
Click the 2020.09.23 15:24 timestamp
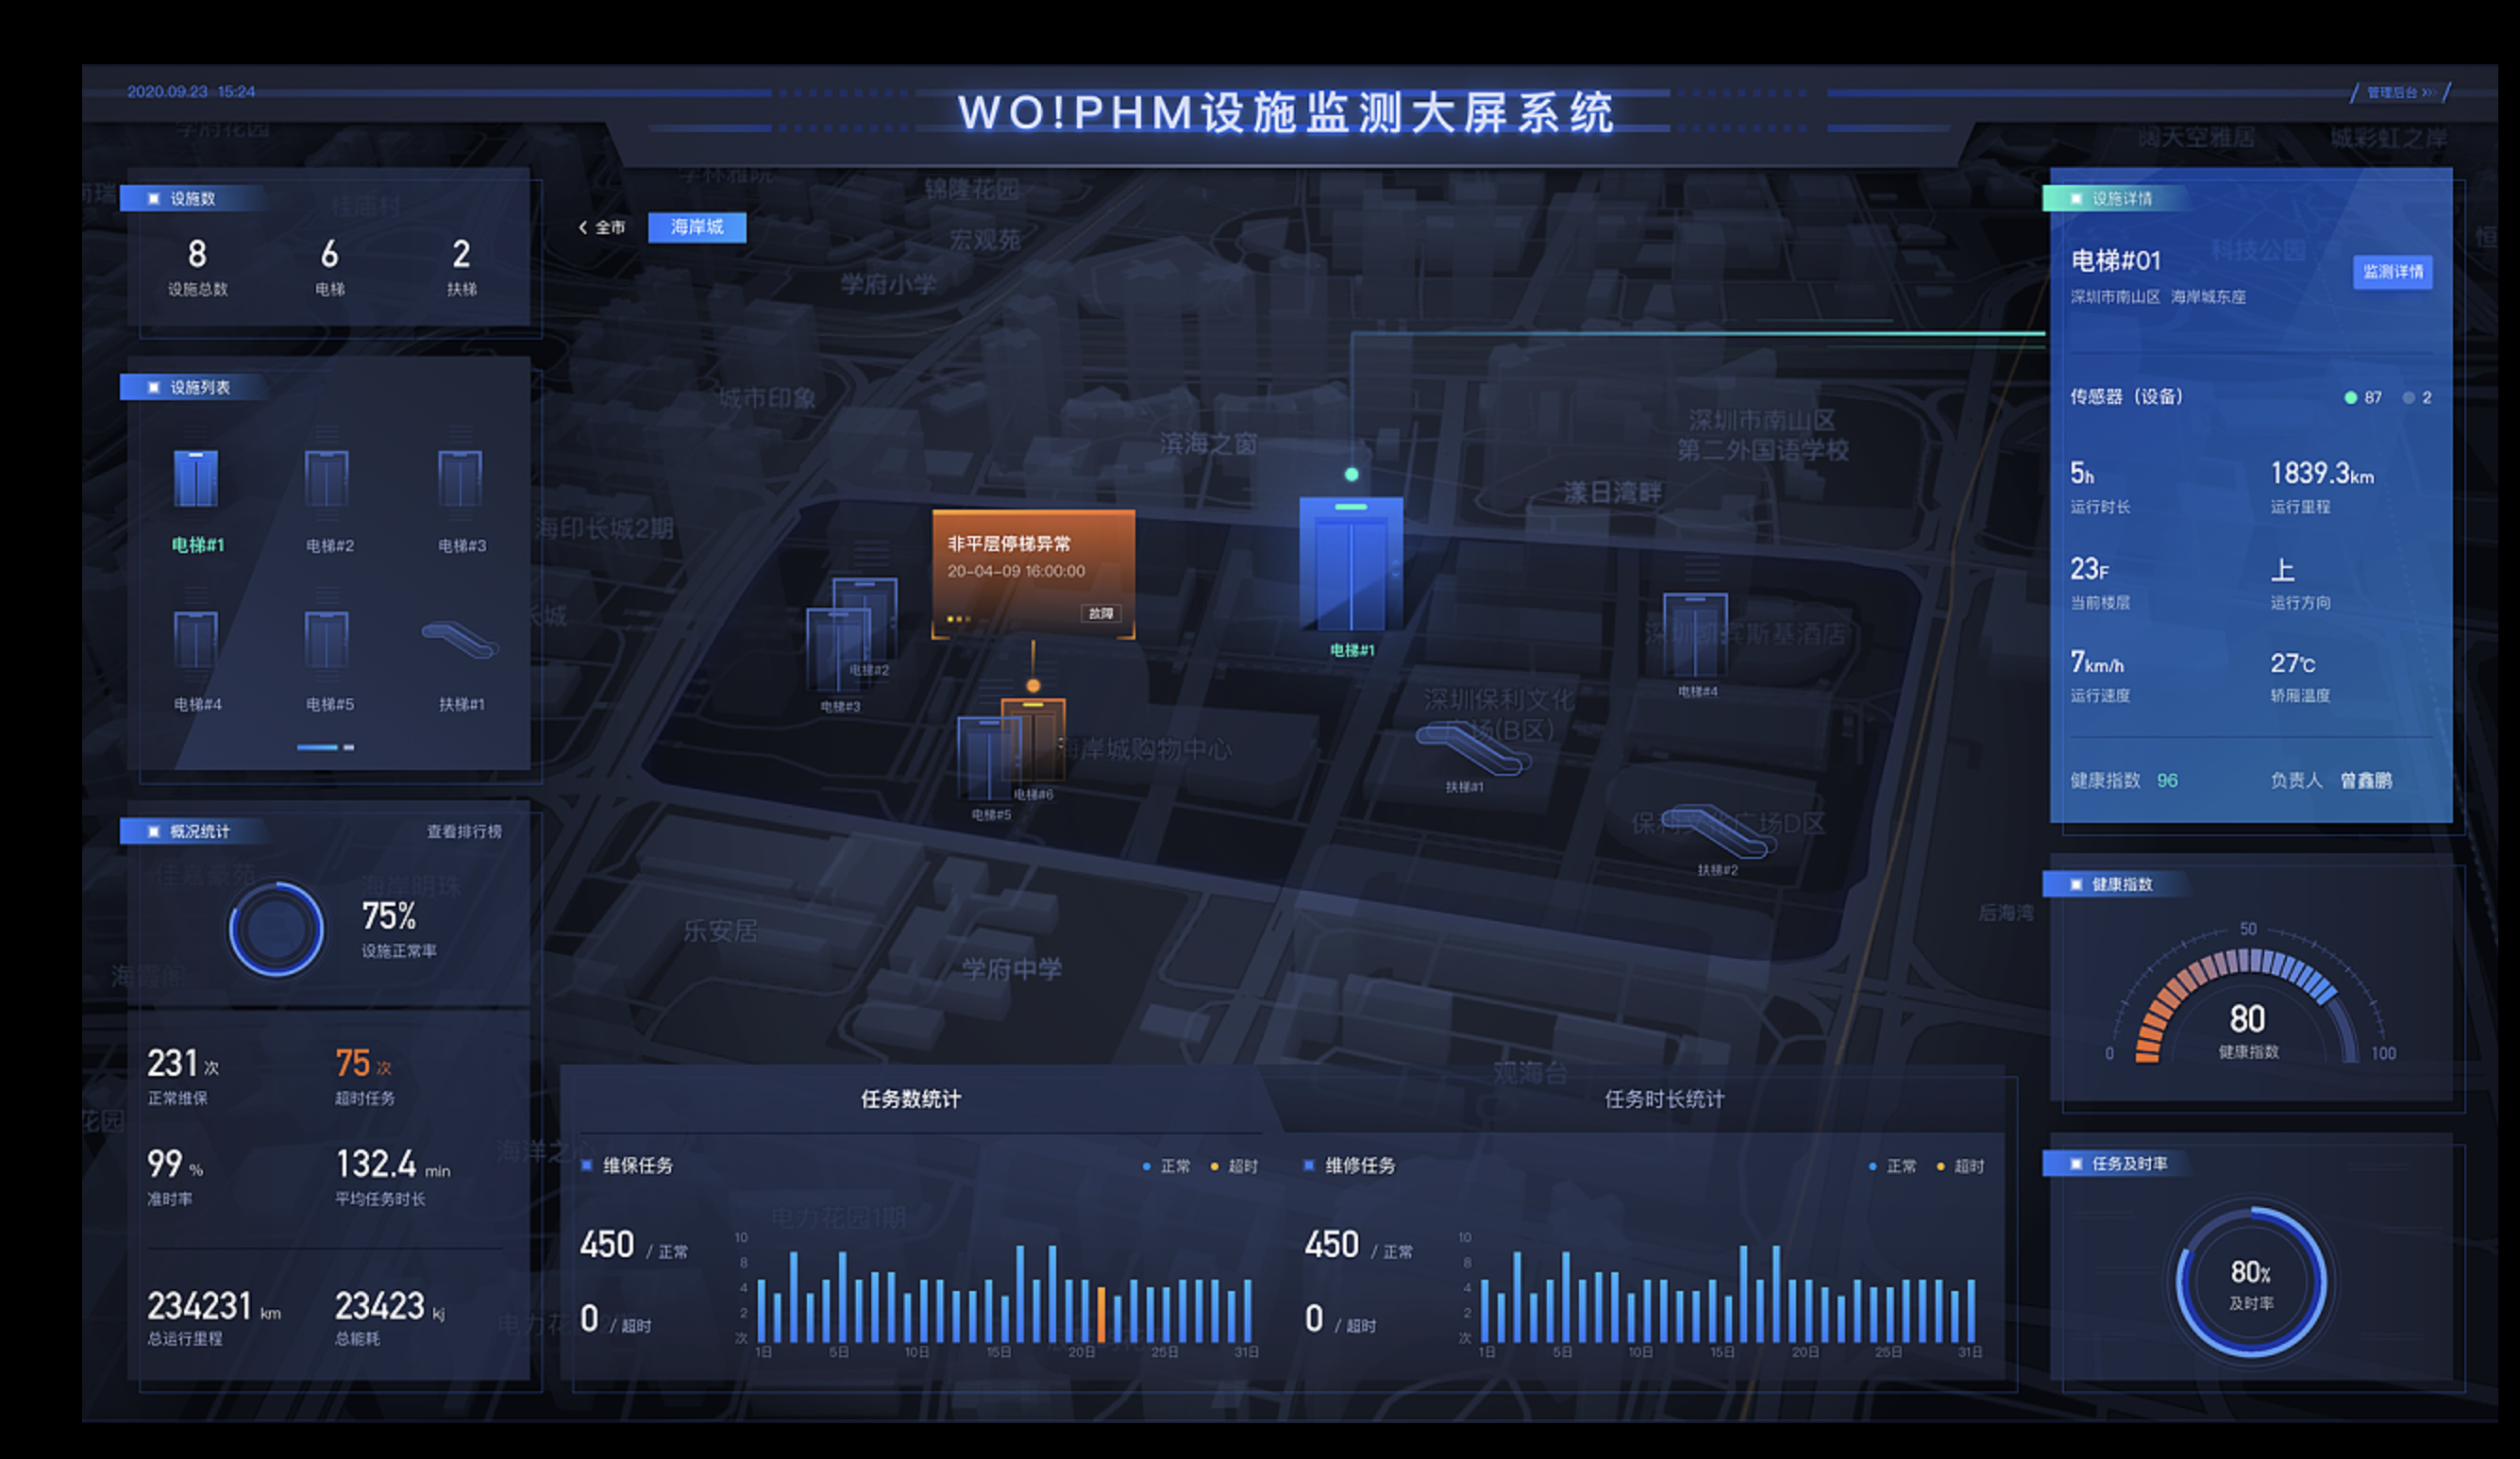point(191,91)
